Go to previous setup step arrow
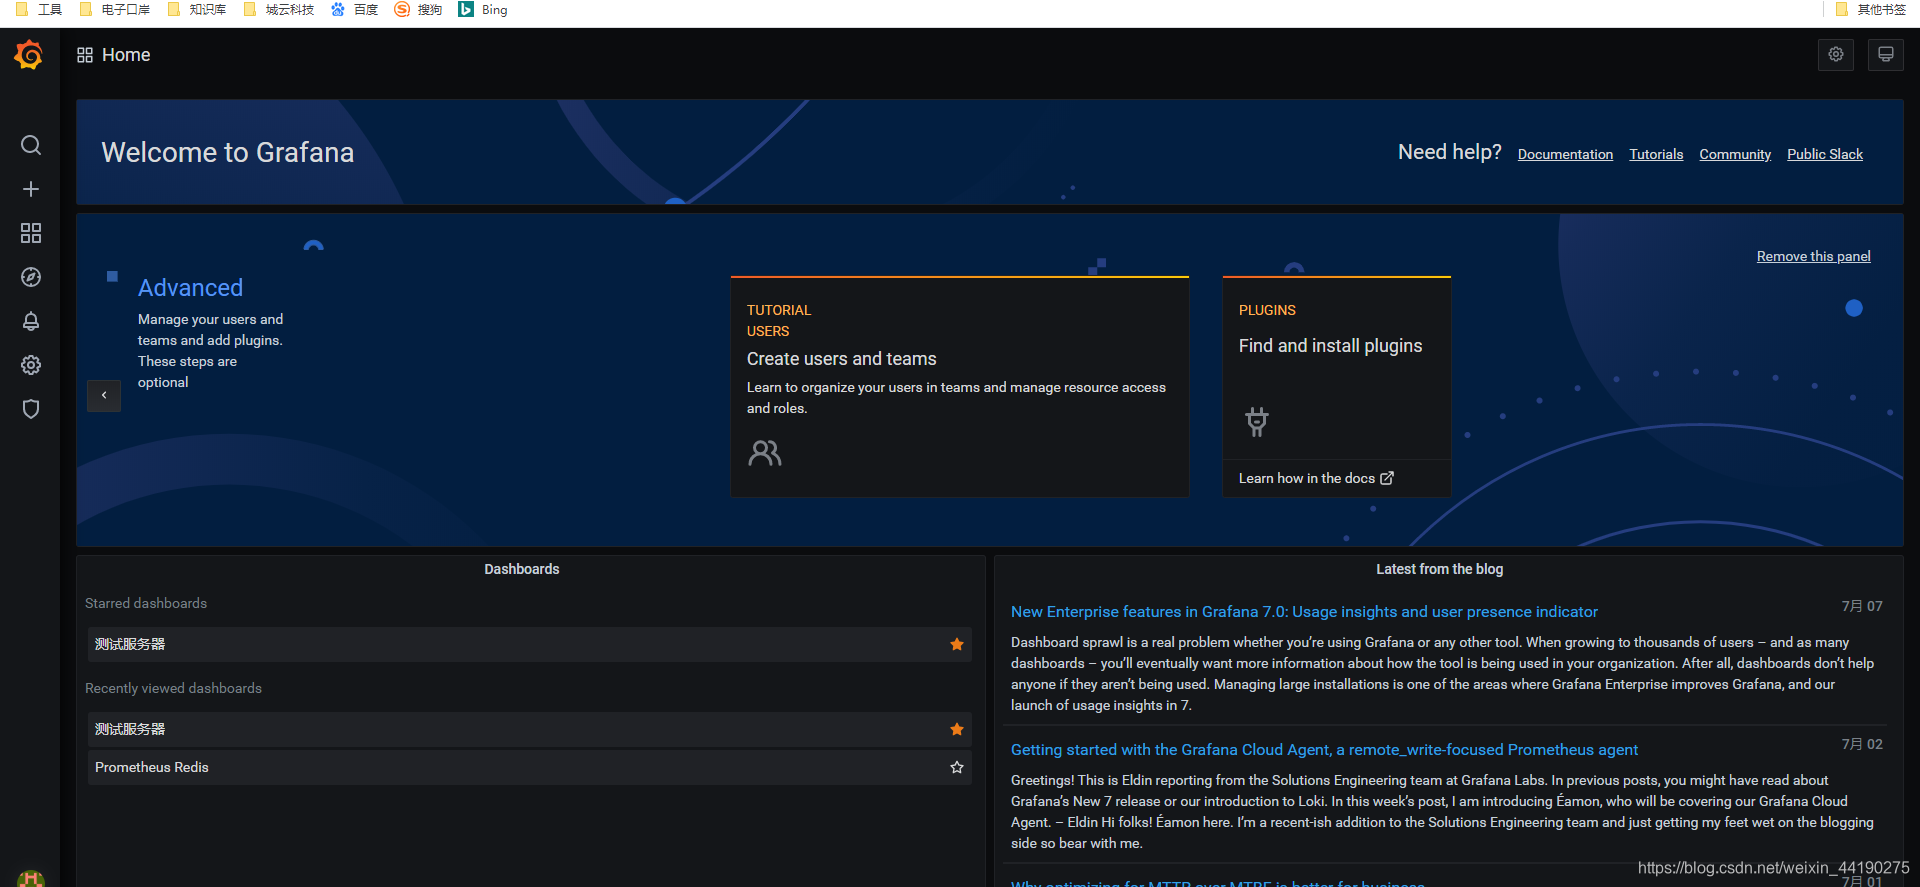This screenshot has height=887, width=1920. pyautogui.click(x=104, y=395)
